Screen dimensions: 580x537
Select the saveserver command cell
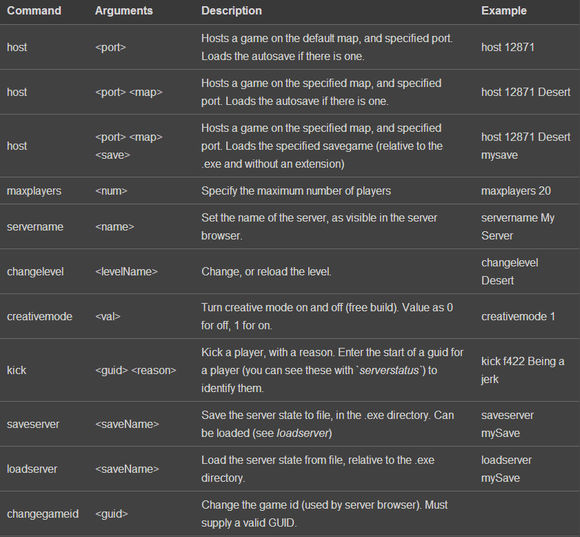[x=33, y=424]
